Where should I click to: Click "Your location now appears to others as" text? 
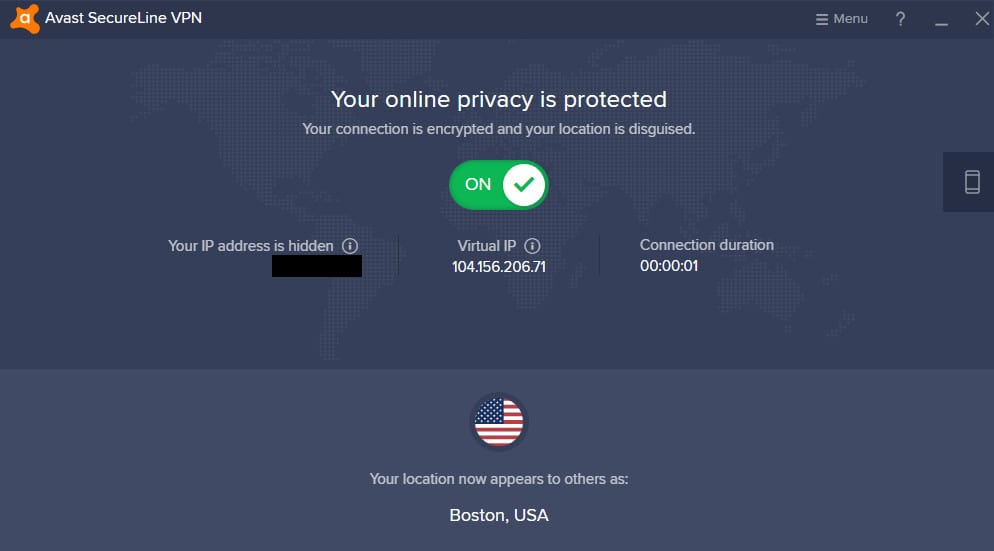click(x=499, y=479)
